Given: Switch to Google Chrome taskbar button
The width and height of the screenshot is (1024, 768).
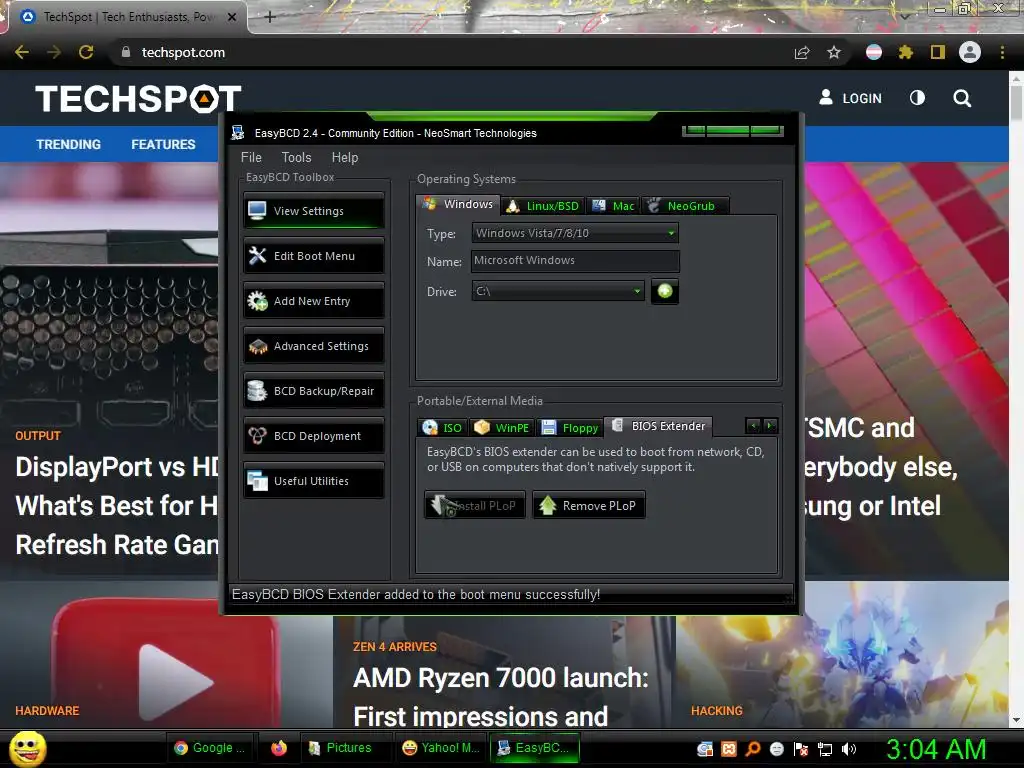Looking at the screenshot, I should click(x=209, y=748).
